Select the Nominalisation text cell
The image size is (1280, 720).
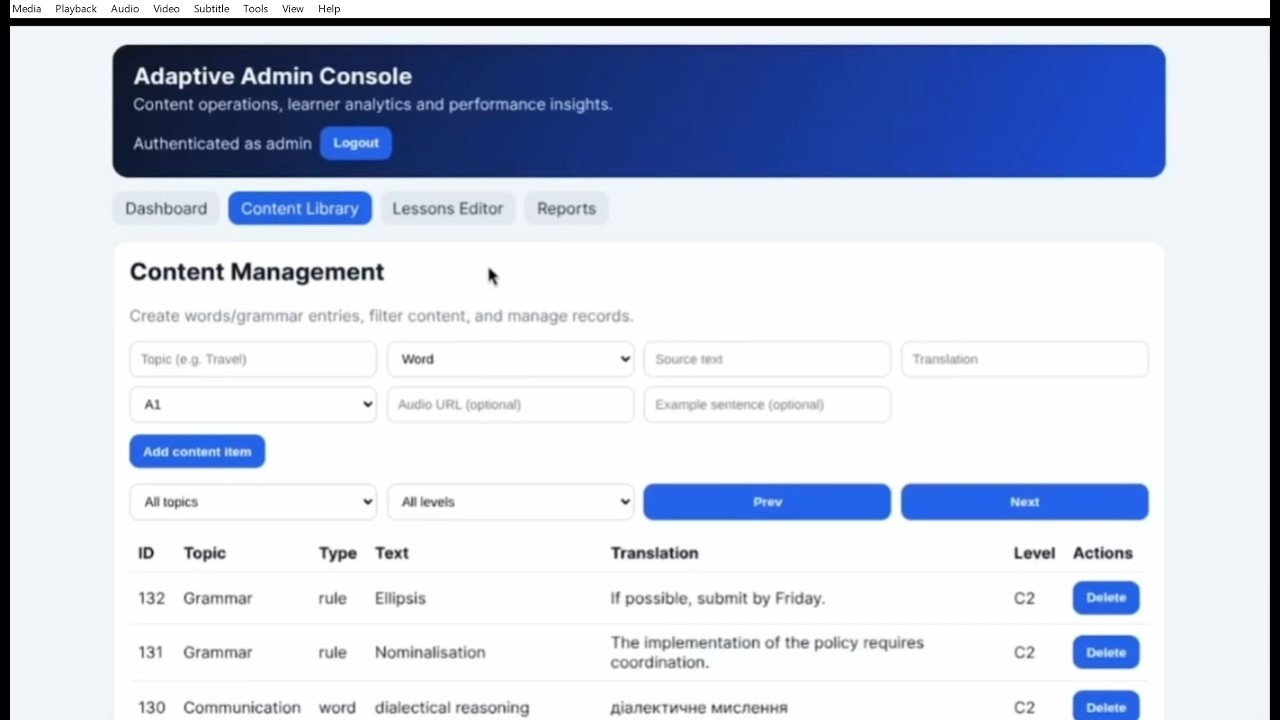point(430,652)
